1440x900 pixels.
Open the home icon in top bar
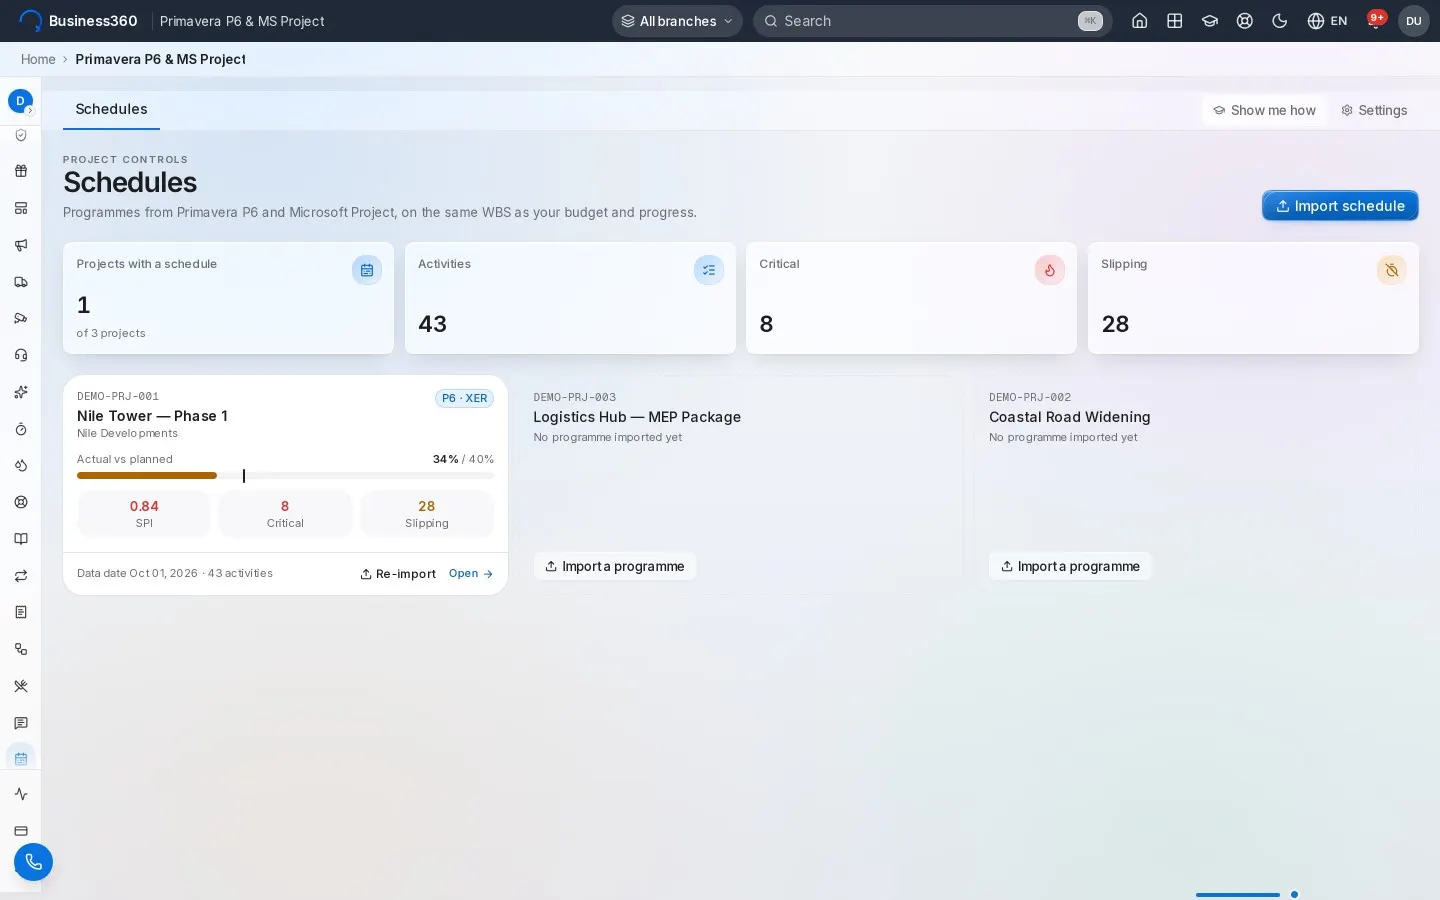(x=1139, y=21)
